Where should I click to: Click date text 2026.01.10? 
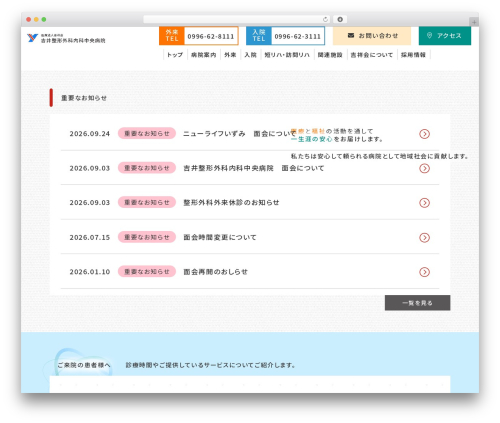coord(90,272)
